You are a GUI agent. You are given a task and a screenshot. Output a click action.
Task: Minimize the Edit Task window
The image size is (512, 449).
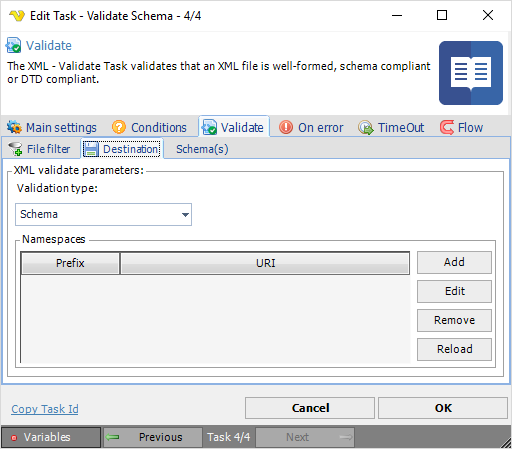coord(397,15)
